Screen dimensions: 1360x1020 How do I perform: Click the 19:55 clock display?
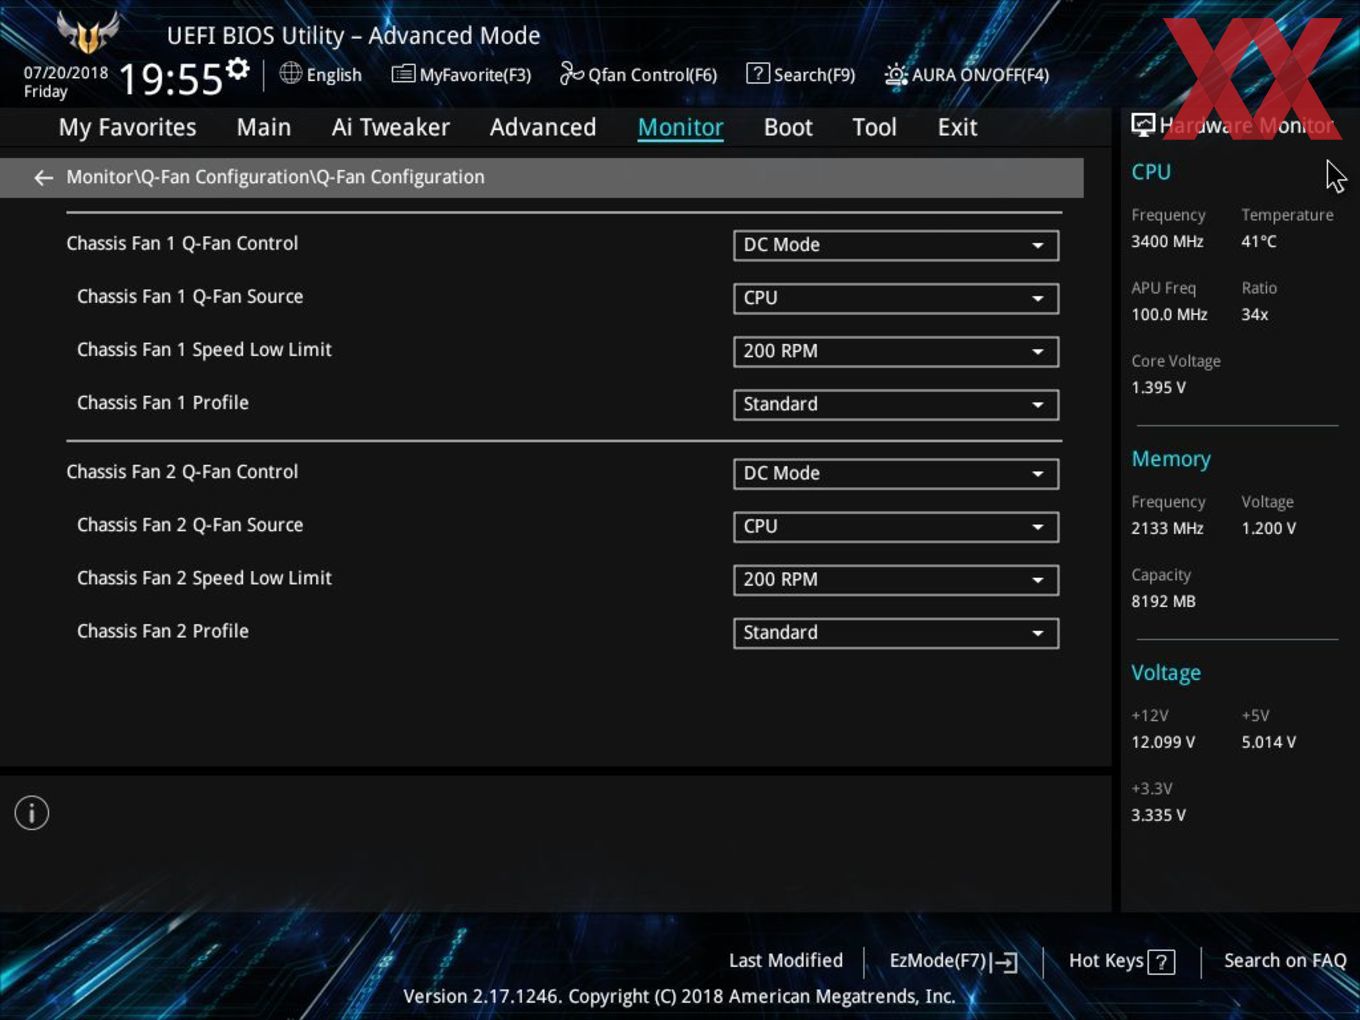tap(171, 80)
